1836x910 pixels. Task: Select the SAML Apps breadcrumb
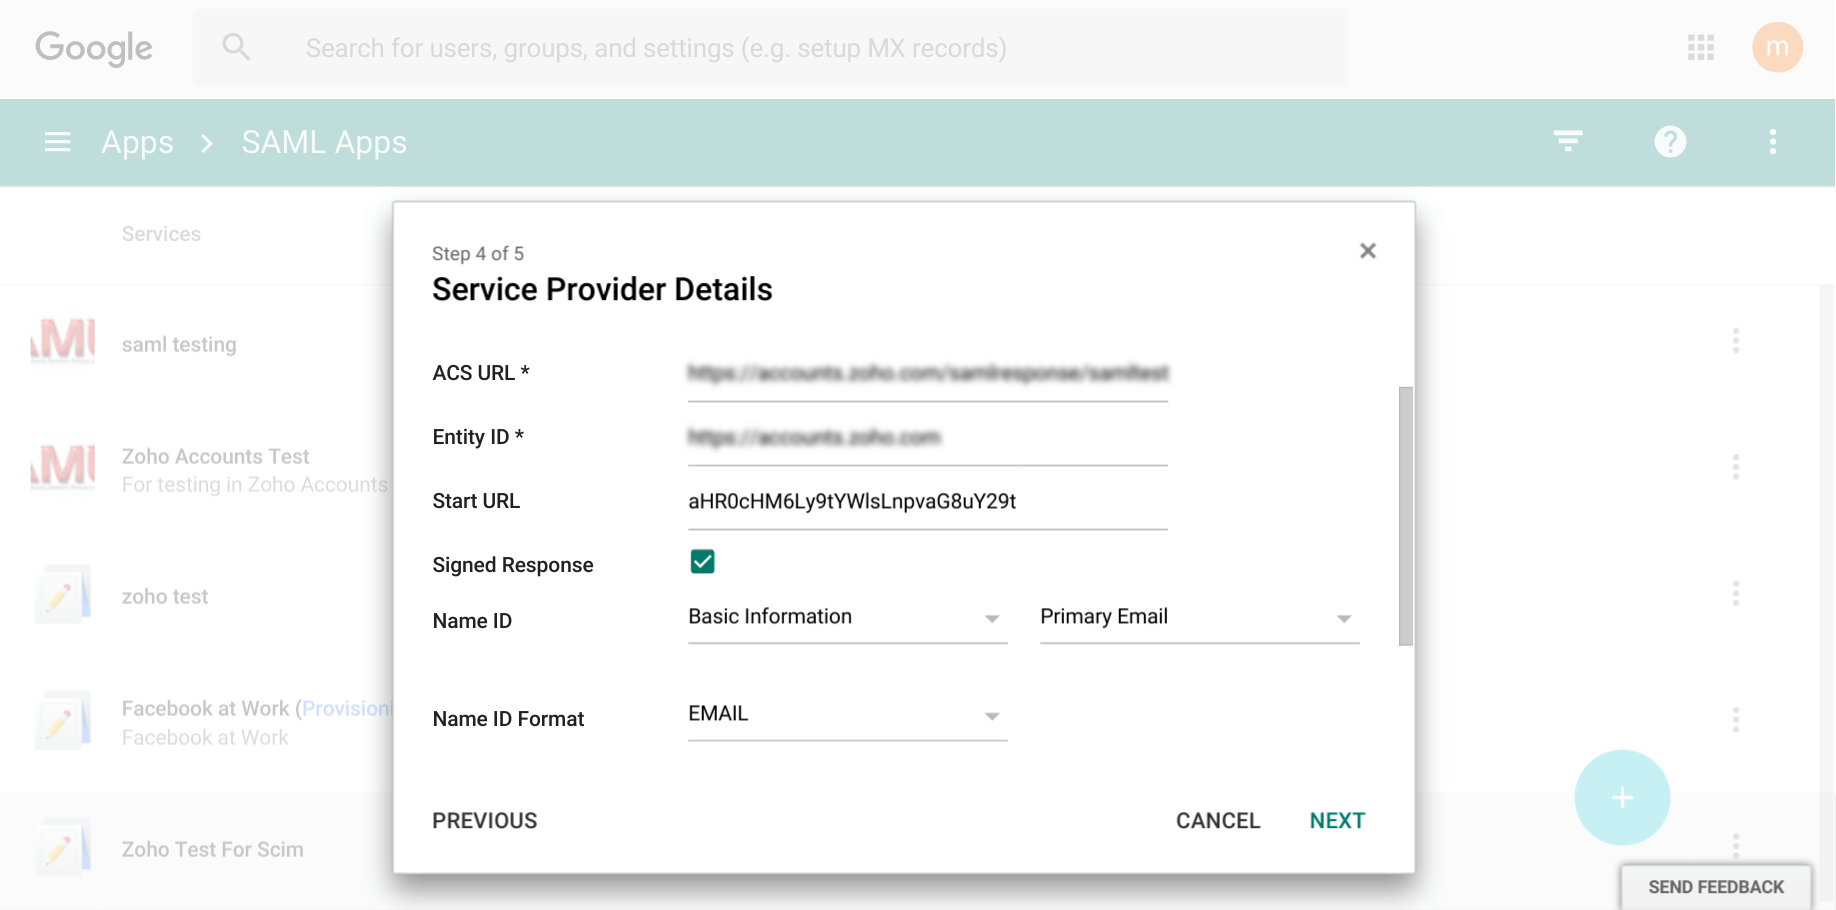click(323, 142)
